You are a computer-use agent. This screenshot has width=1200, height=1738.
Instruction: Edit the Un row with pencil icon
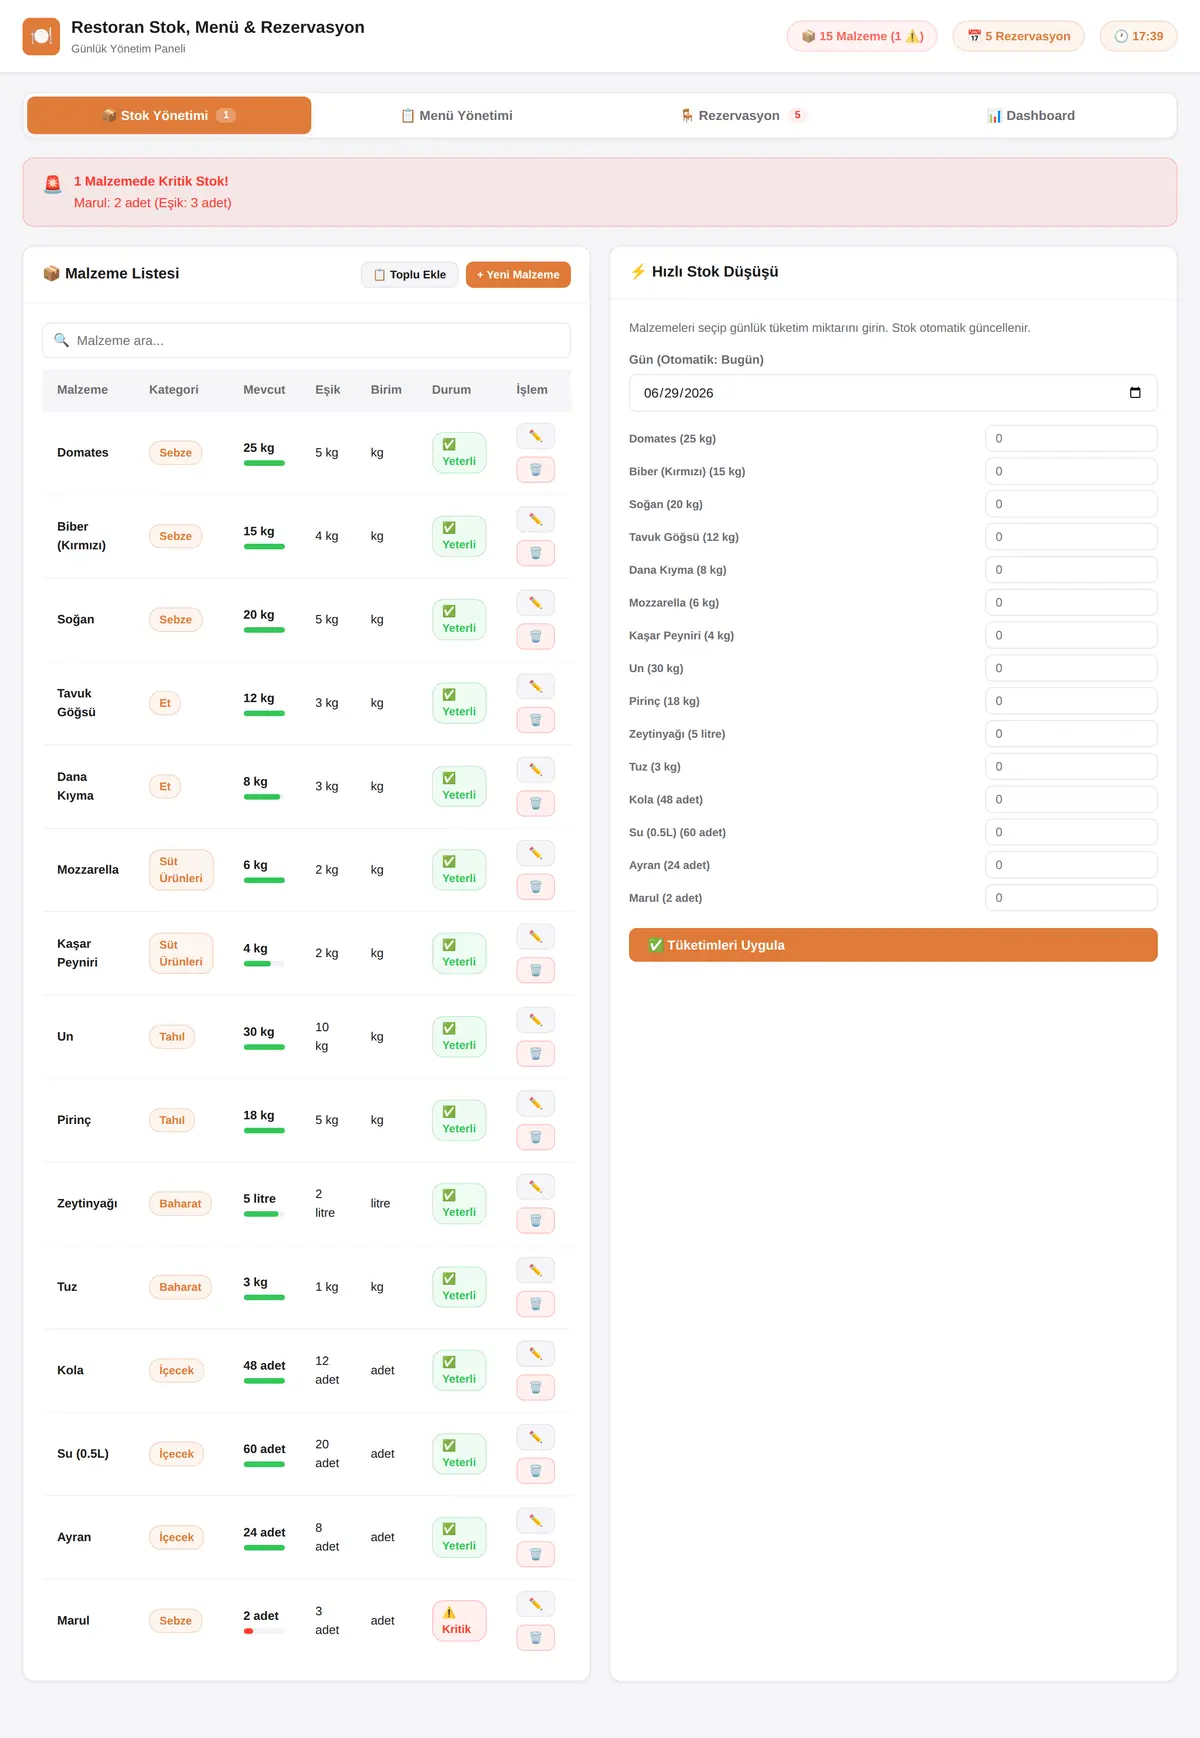point(535,1020)
